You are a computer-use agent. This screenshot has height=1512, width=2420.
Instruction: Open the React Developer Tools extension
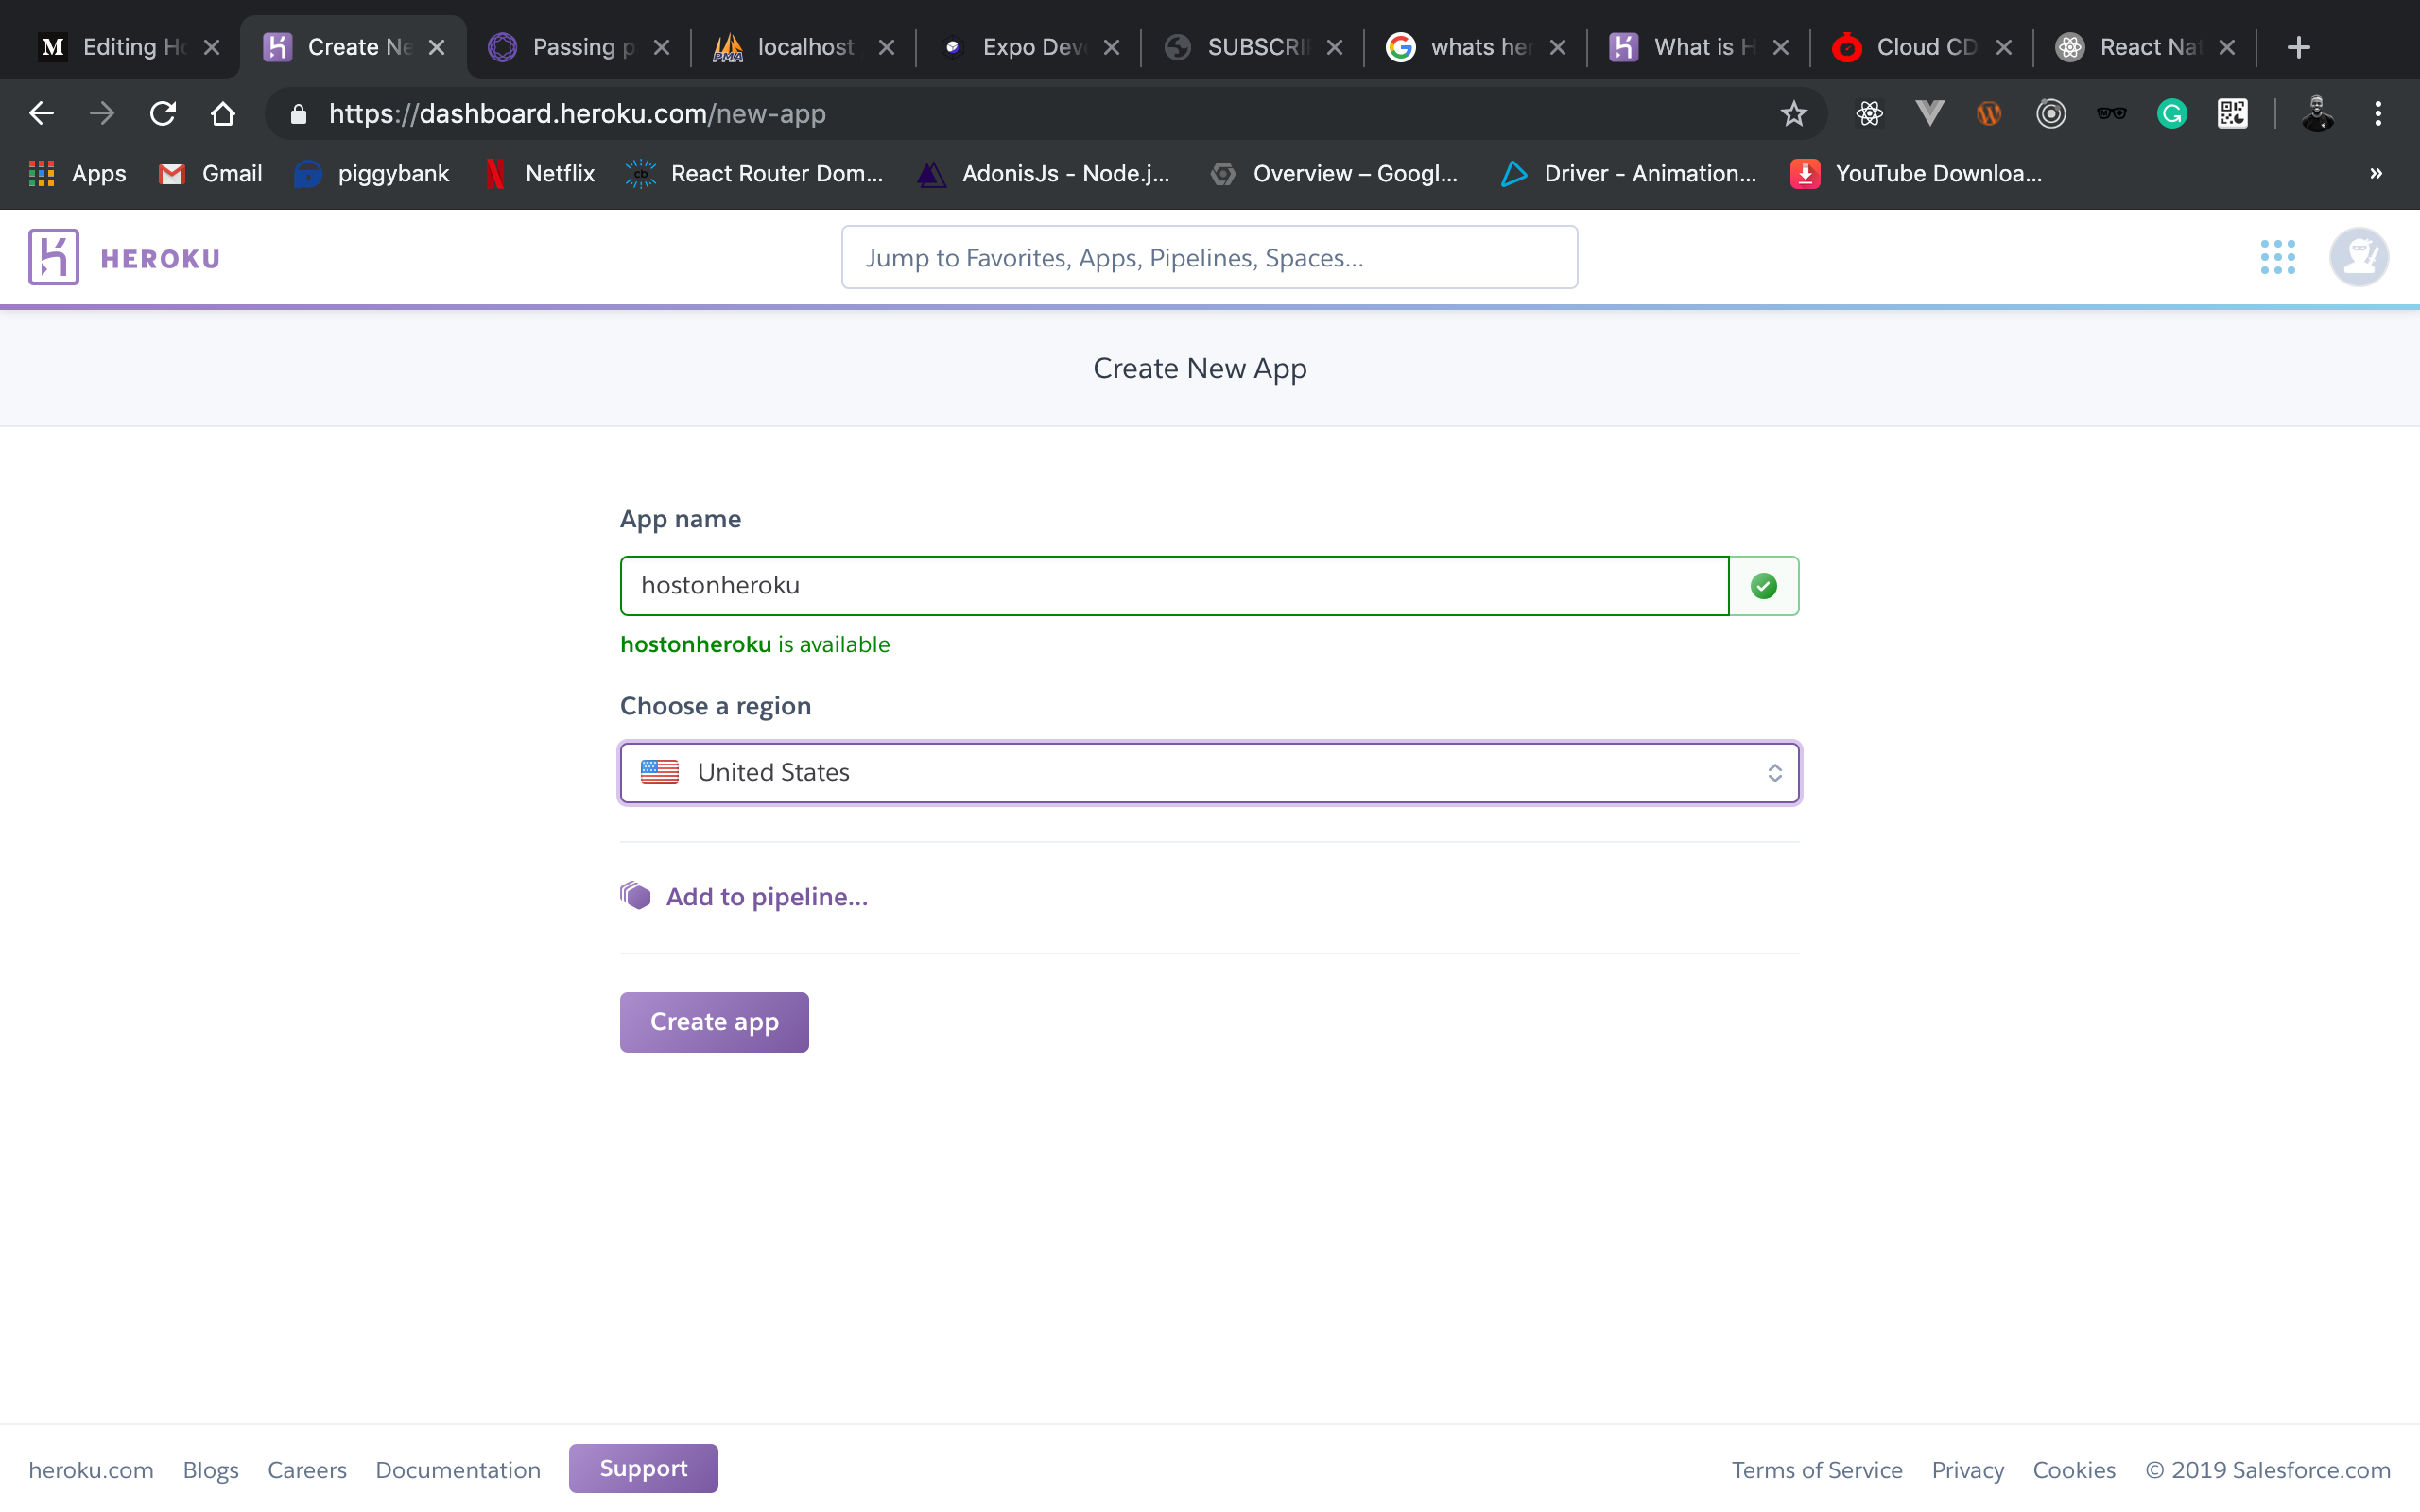click(x=1869, y=113)
